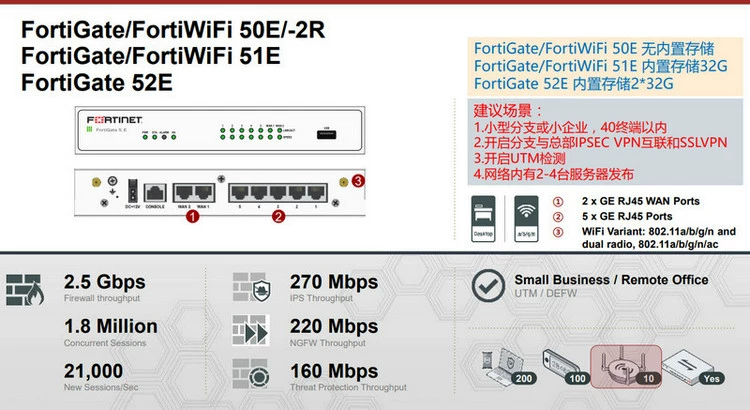This screenshot has width=750, height=410.
Task: Click the "2.5 Gbps" firewall throughput value
Action: click(105, 282)
